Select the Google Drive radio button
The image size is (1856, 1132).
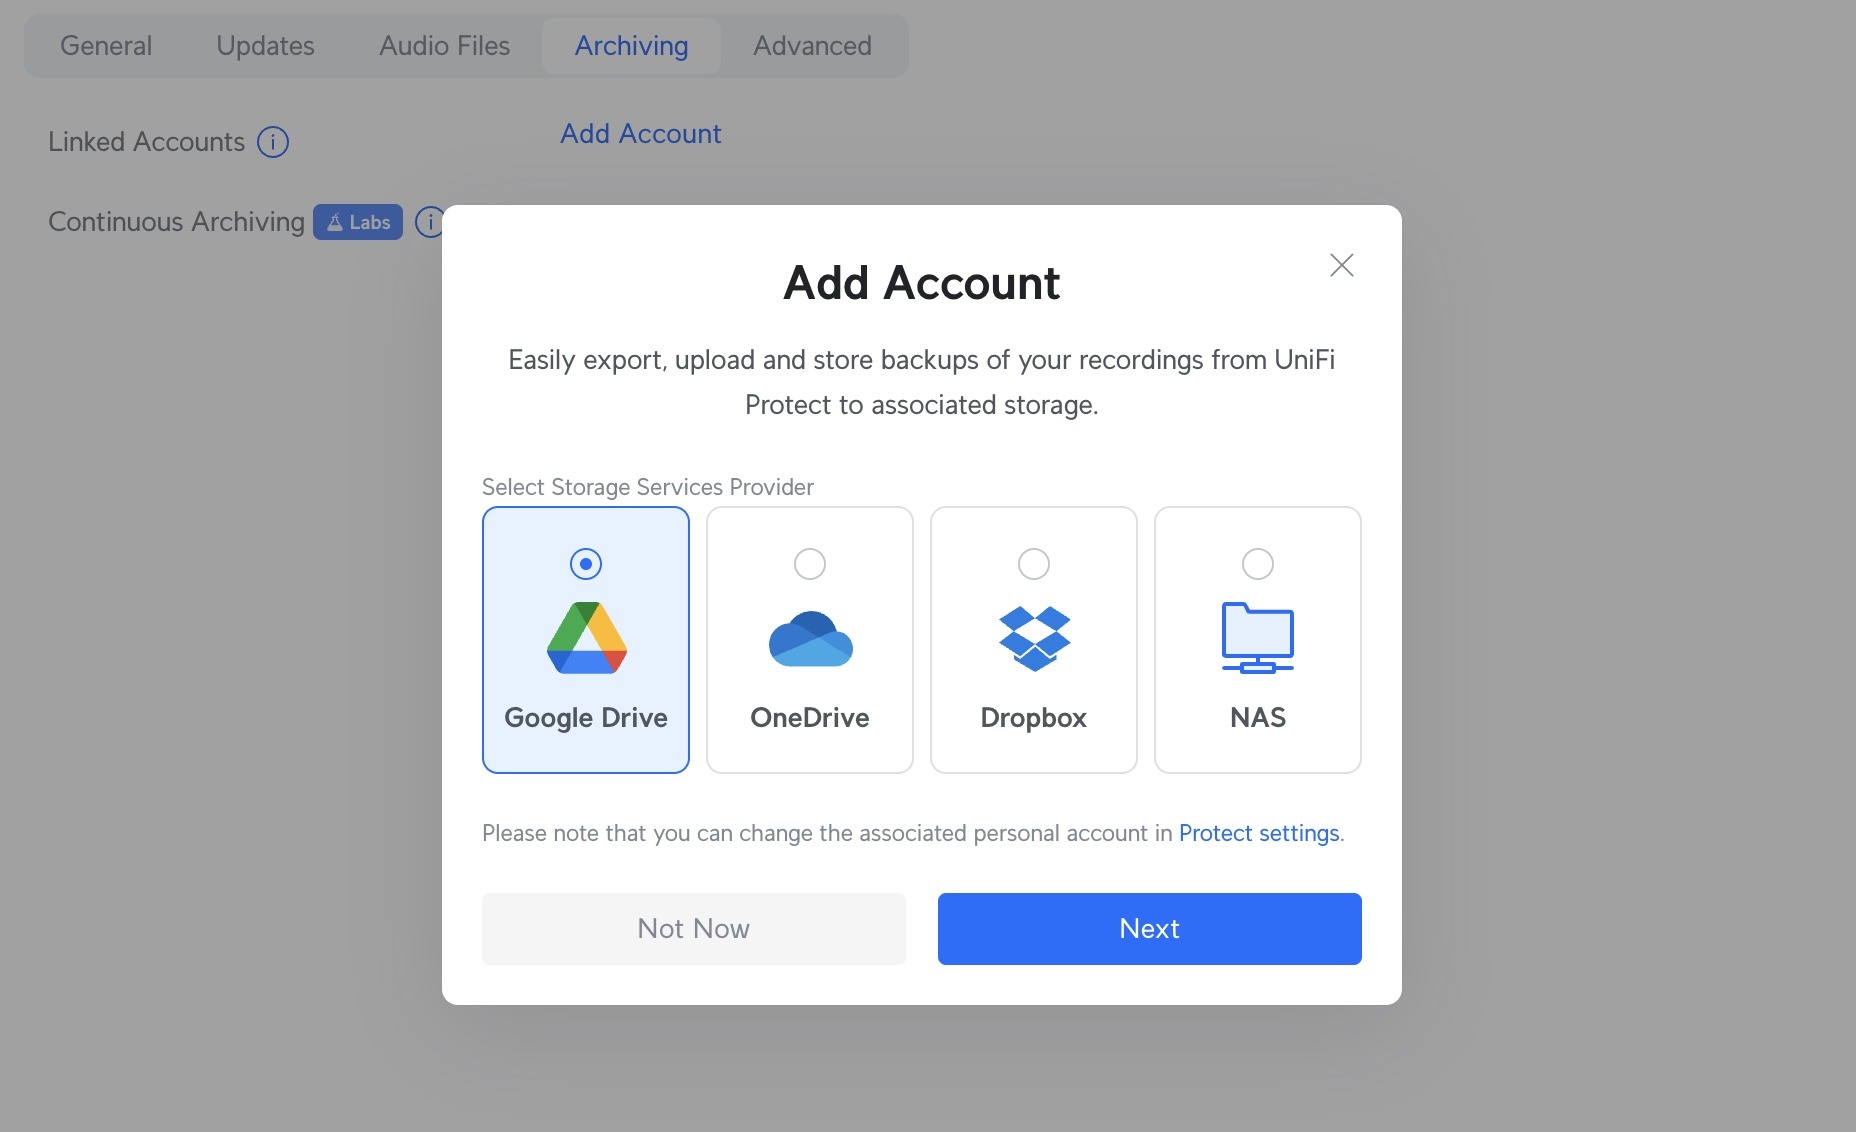(586, 564)
